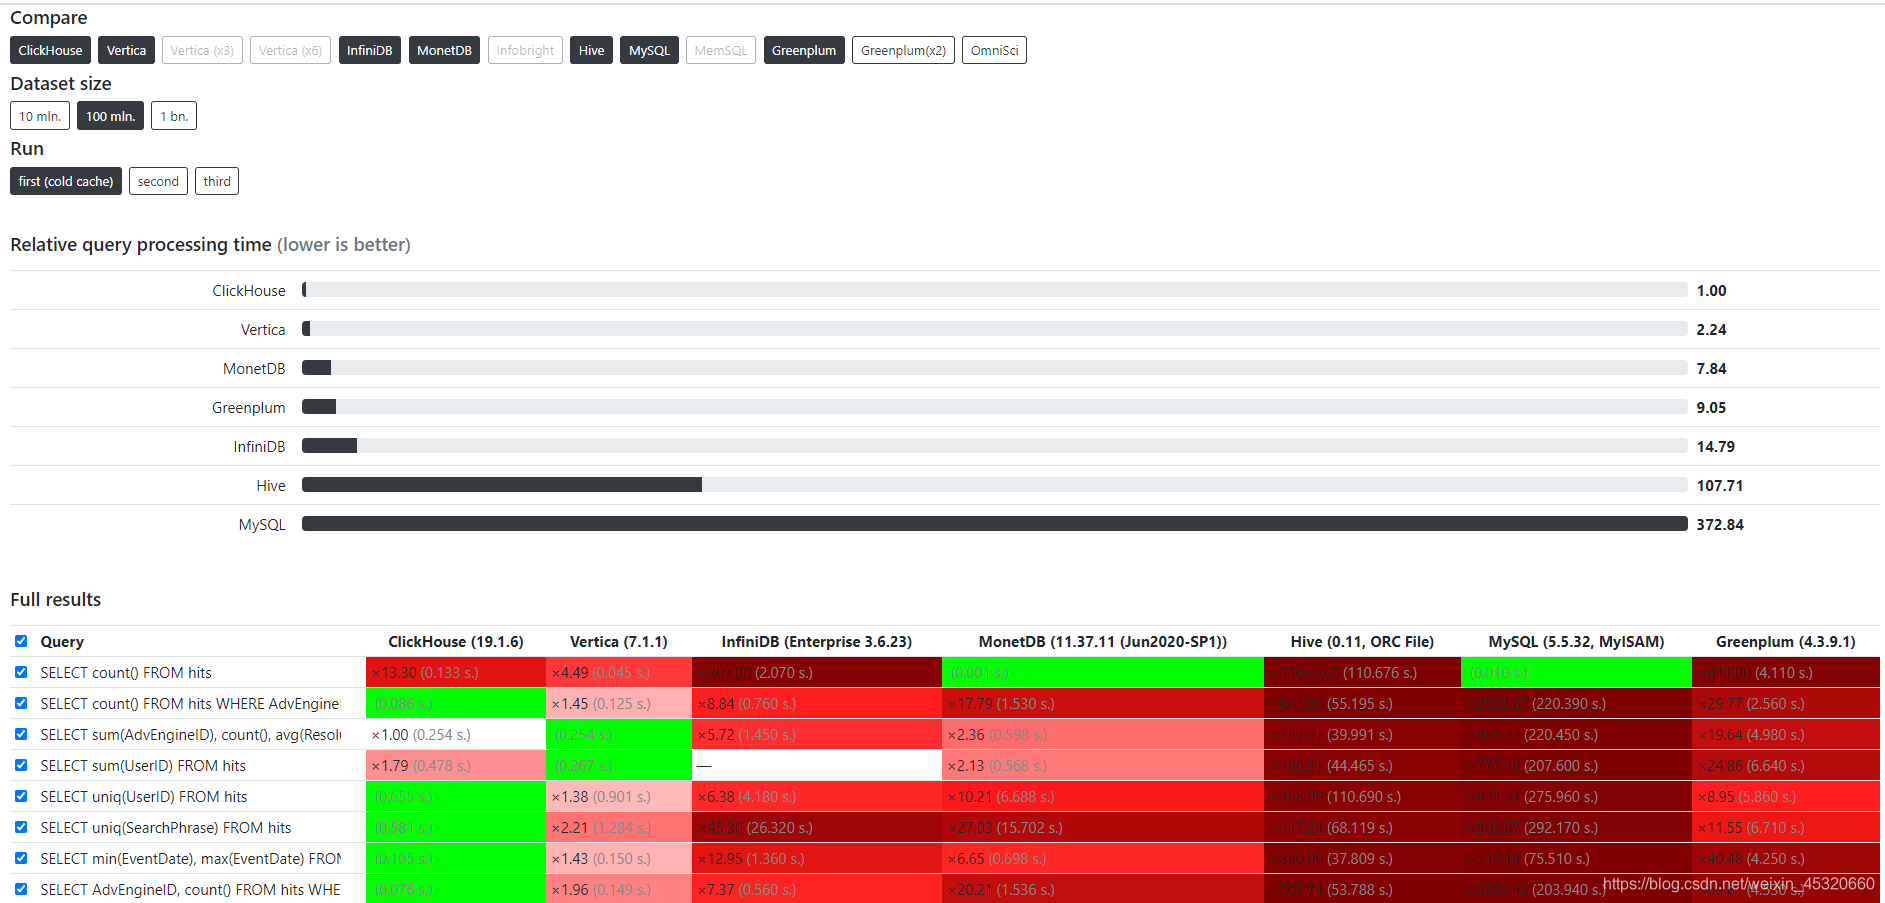Viewport: 1885px width, 903px height.
Task: Enable Infobright comparison
Action: click(525, 50)
